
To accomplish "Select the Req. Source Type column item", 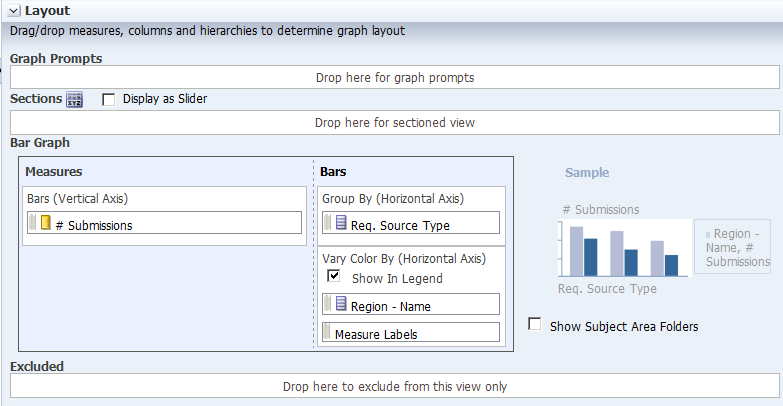I will click(400, 225).
